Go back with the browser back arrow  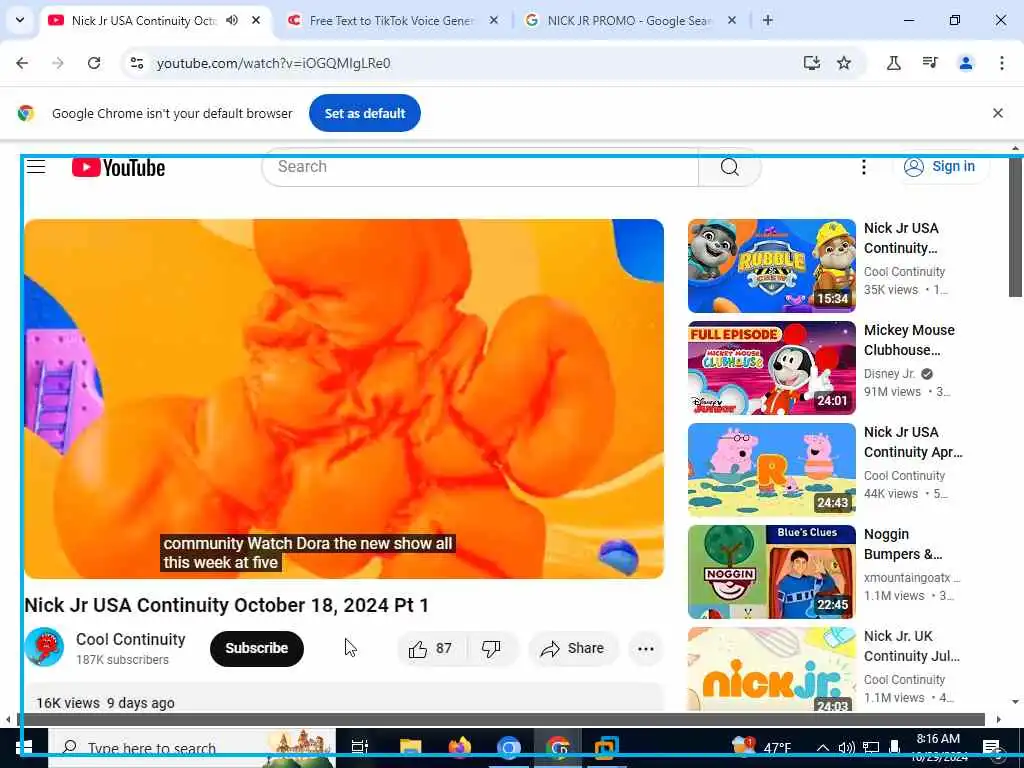(22, 63)
